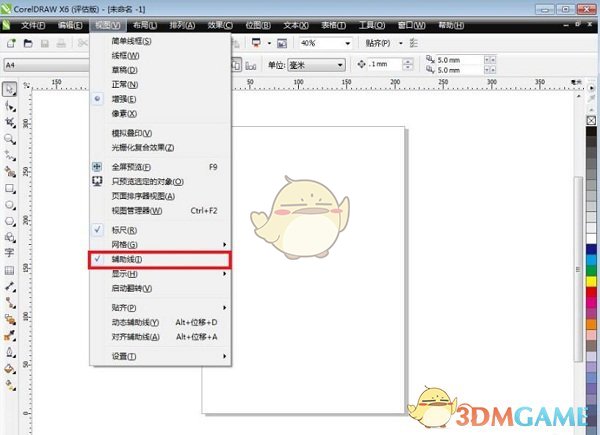600x435 pixels.
Task: Open the A4 page size dropdown
Action: pyautogui.click(x=46, y=65)
